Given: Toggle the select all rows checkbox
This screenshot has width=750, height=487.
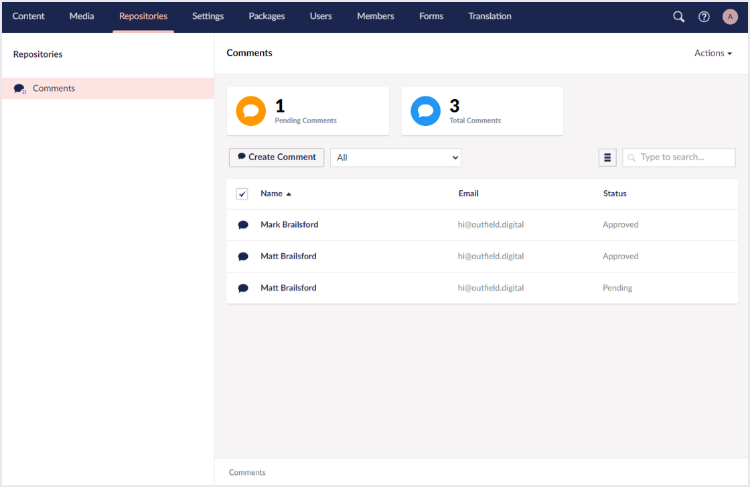Looking at the screenshot, I should [242, 194].
